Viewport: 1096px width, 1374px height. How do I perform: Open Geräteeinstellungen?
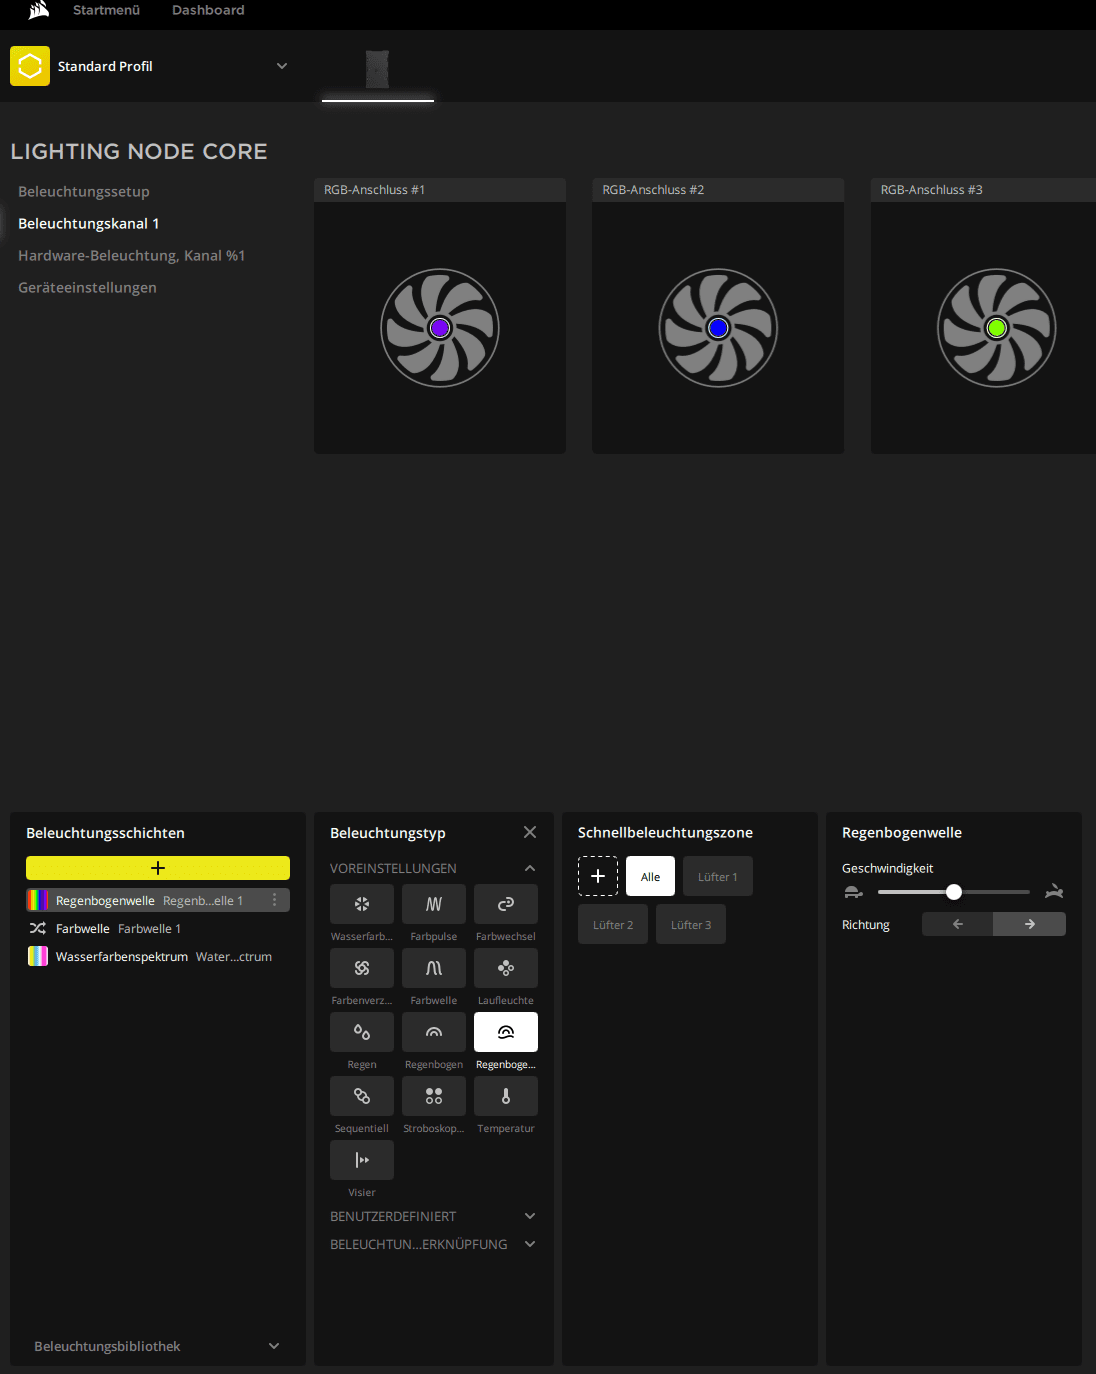click(87, 287)
